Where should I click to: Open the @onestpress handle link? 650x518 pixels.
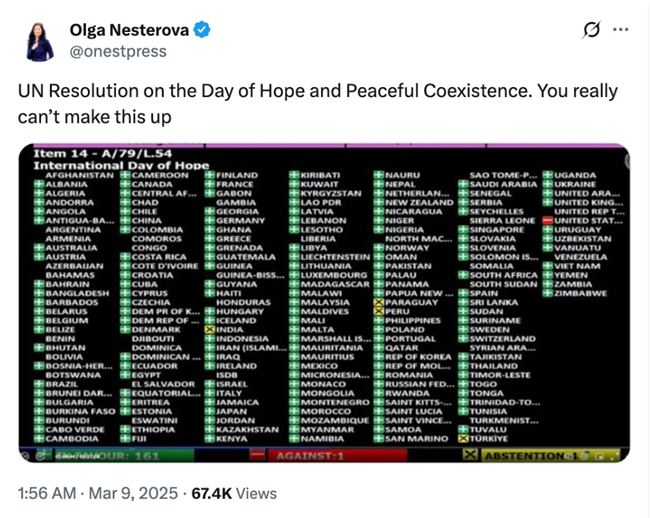118,51
